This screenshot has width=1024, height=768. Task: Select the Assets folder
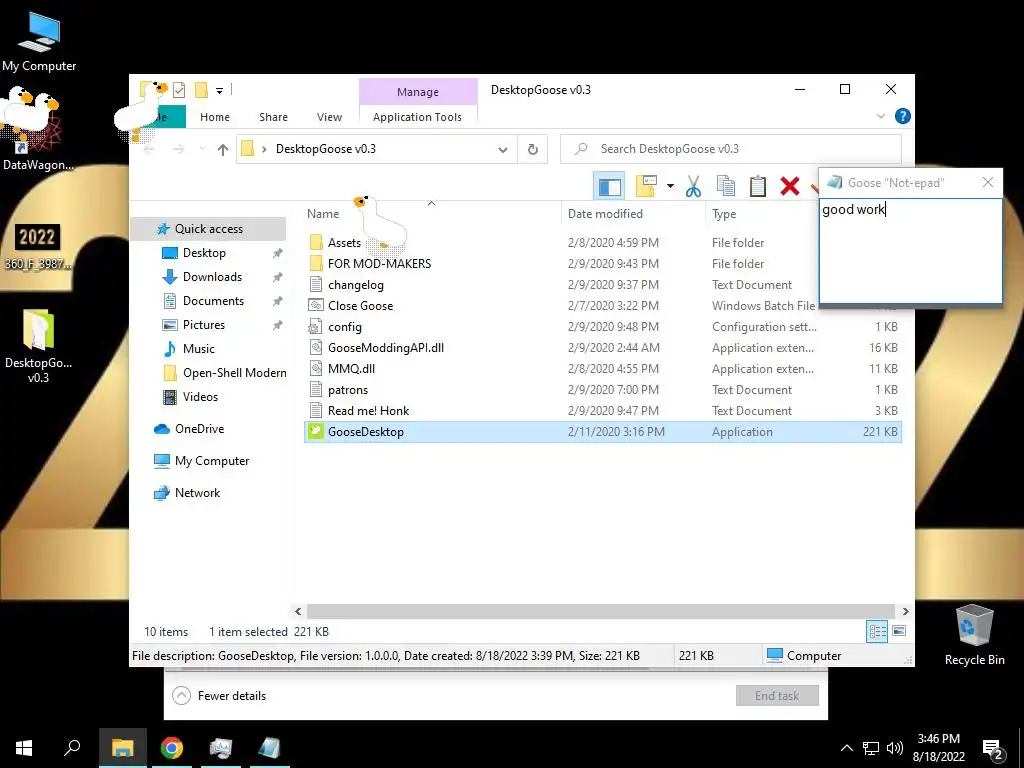point(344,243)
